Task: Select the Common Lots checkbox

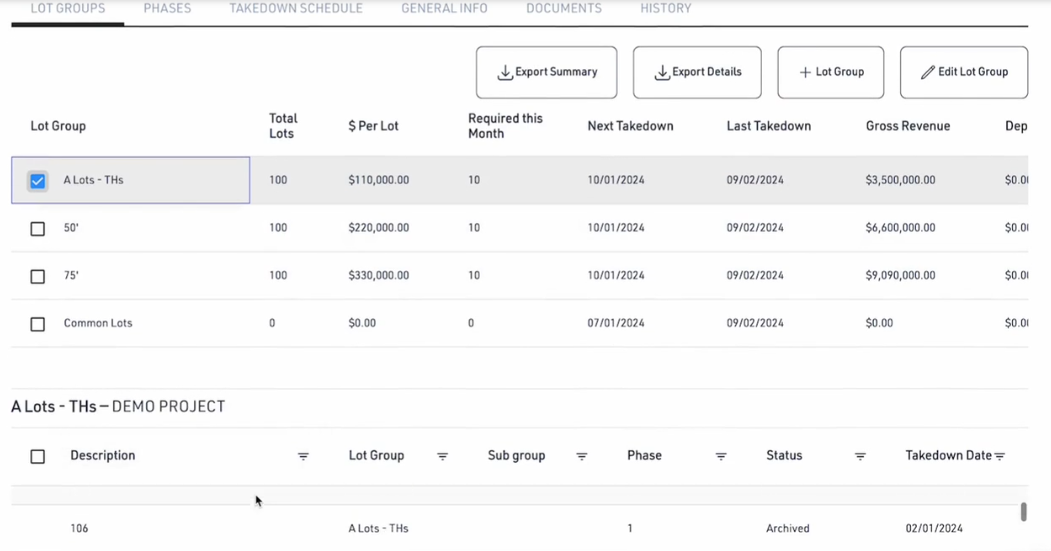Action: [x=38, y=324]
